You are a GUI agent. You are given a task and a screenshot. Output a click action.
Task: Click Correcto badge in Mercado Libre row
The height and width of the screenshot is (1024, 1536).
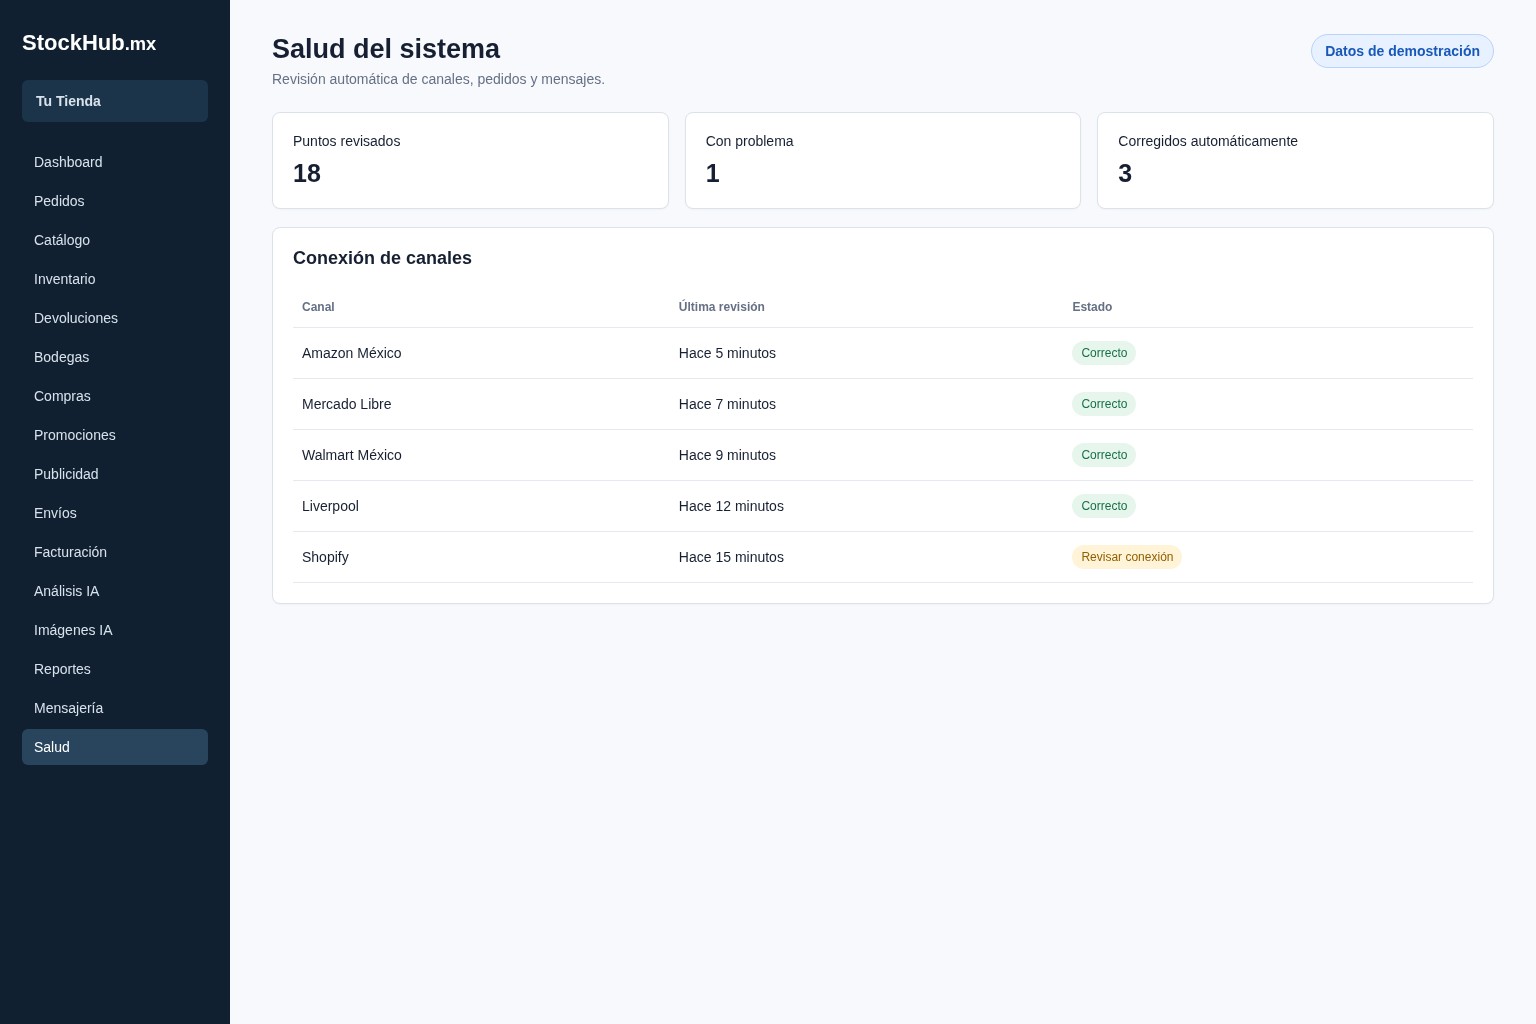pos(1104,404)
